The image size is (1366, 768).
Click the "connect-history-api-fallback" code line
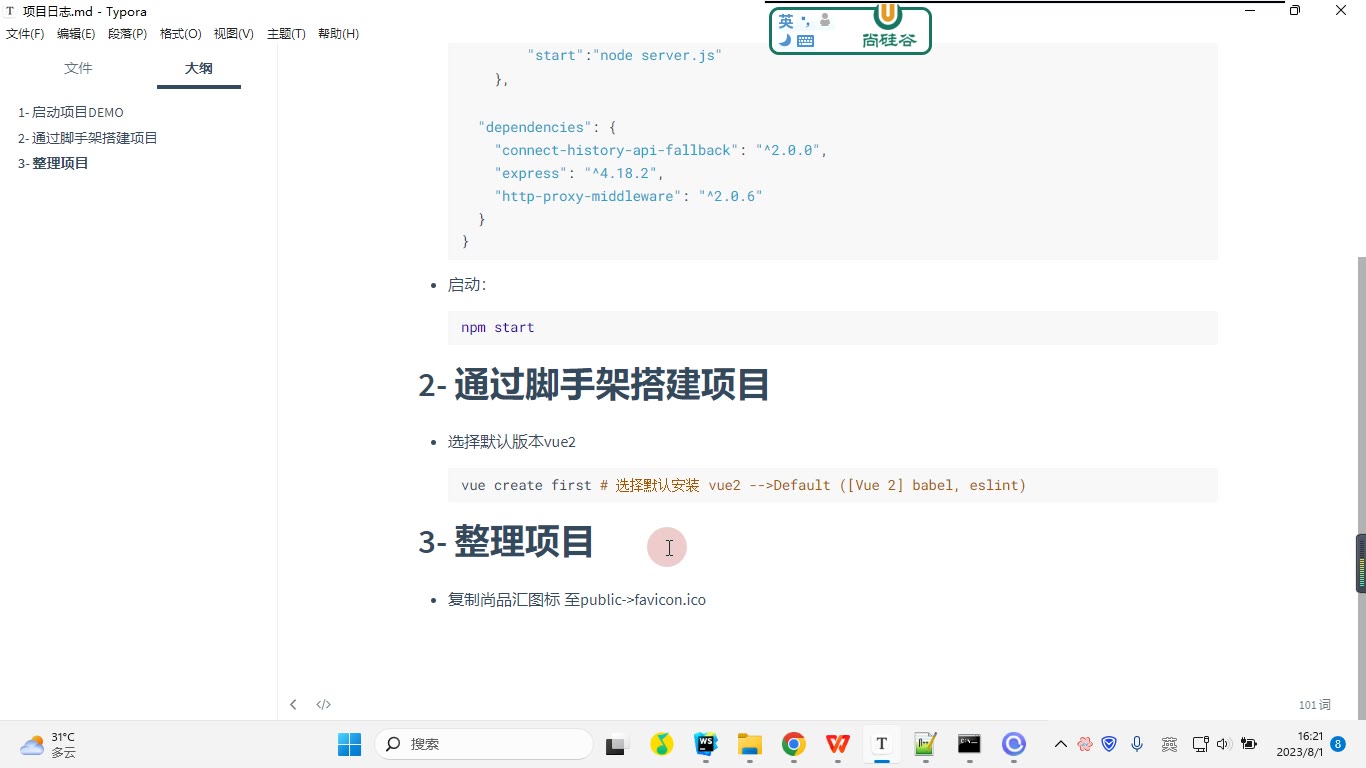661,151
